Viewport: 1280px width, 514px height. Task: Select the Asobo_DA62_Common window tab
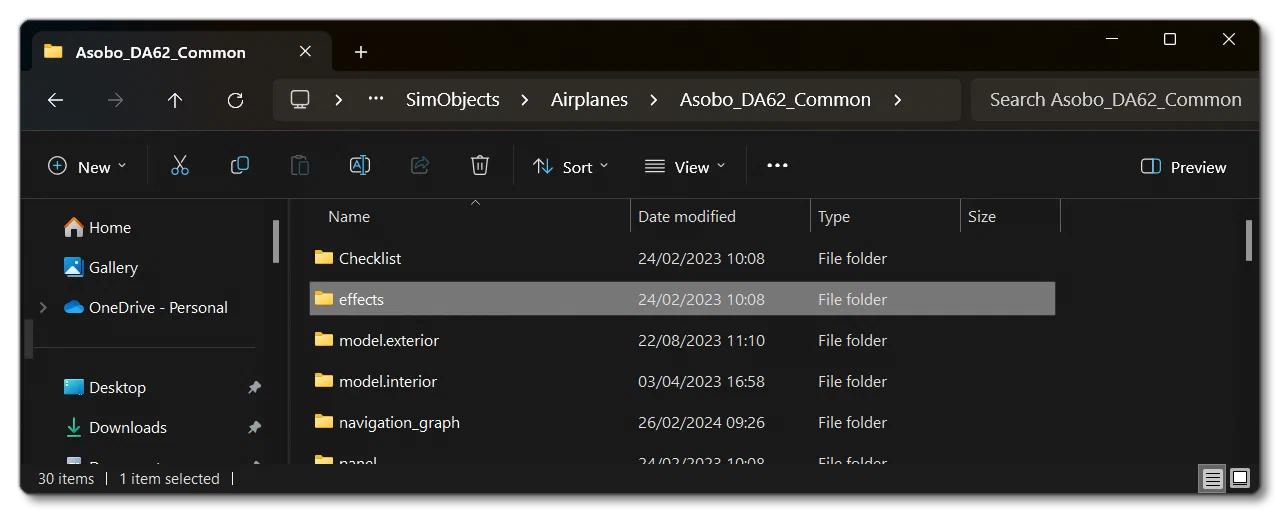click(x=179, y=52)
